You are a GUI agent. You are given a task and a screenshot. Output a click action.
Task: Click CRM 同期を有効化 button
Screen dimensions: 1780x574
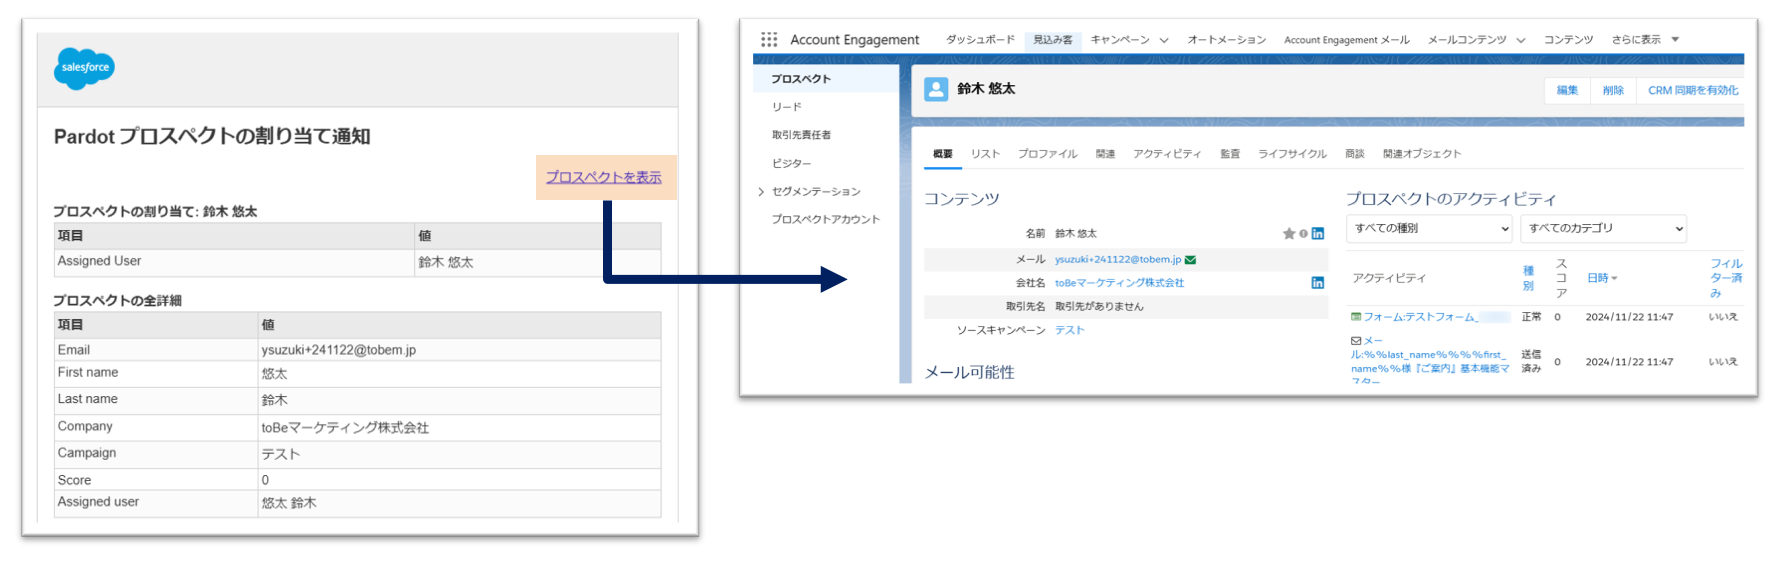1693,90
